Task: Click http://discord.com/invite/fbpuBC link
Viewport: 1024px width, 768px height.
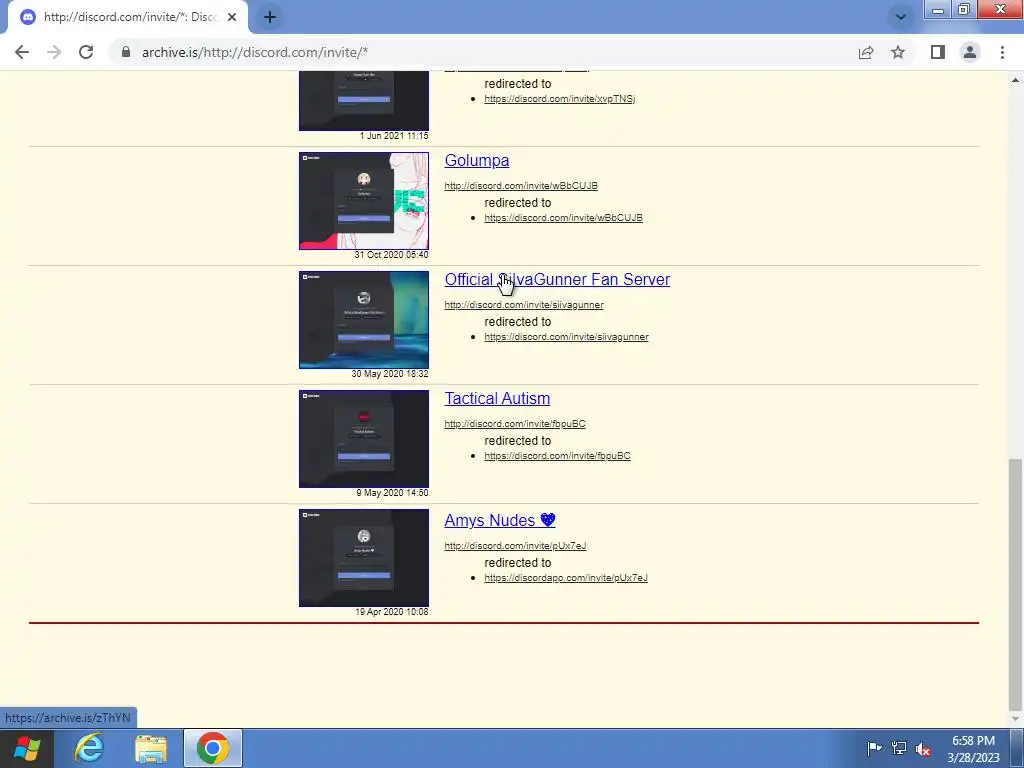Action: pos(515,424)
